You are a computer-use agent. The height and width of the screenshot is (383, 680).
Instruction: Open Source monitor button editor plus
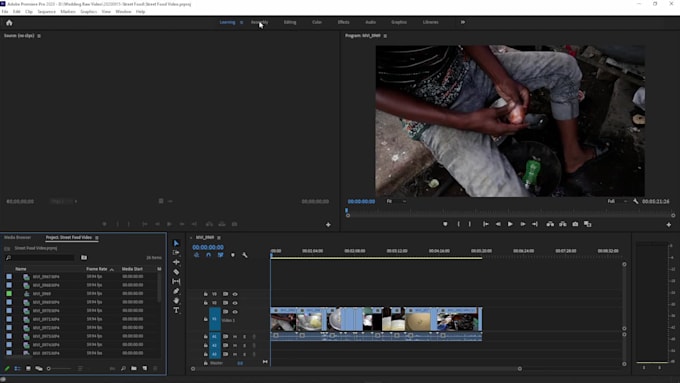(328, 225)
